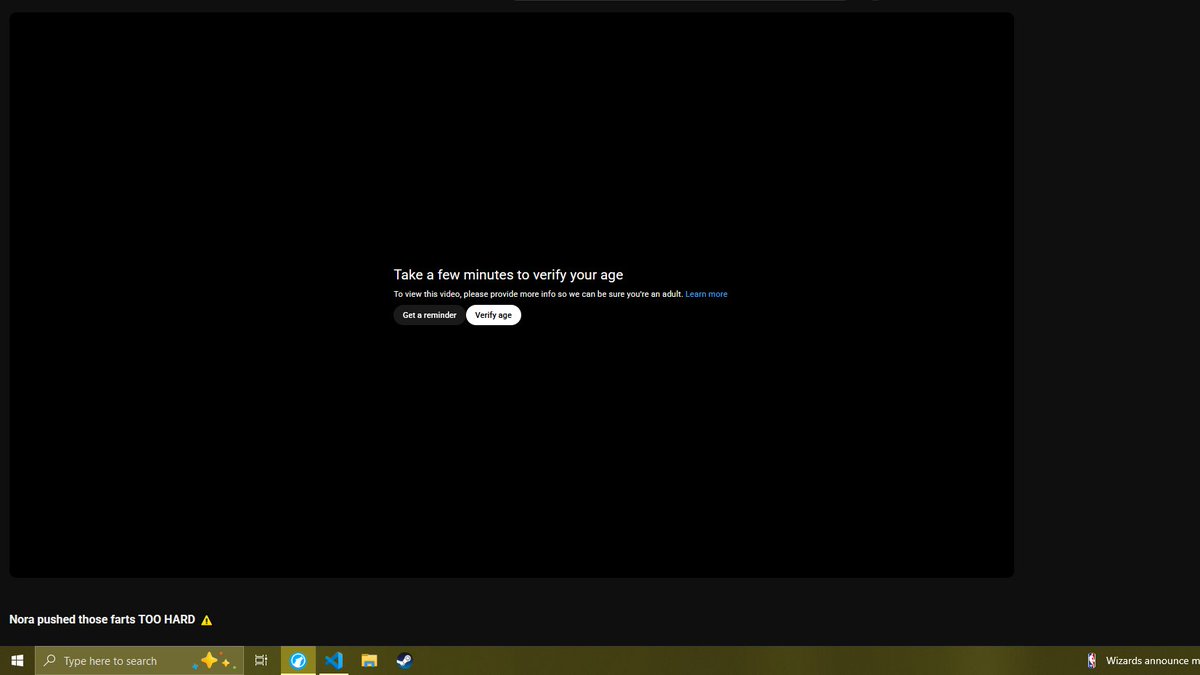1200x675 pixels.
Task: Open the 'Wizards announce' news headline
Action: [1152, 661]
